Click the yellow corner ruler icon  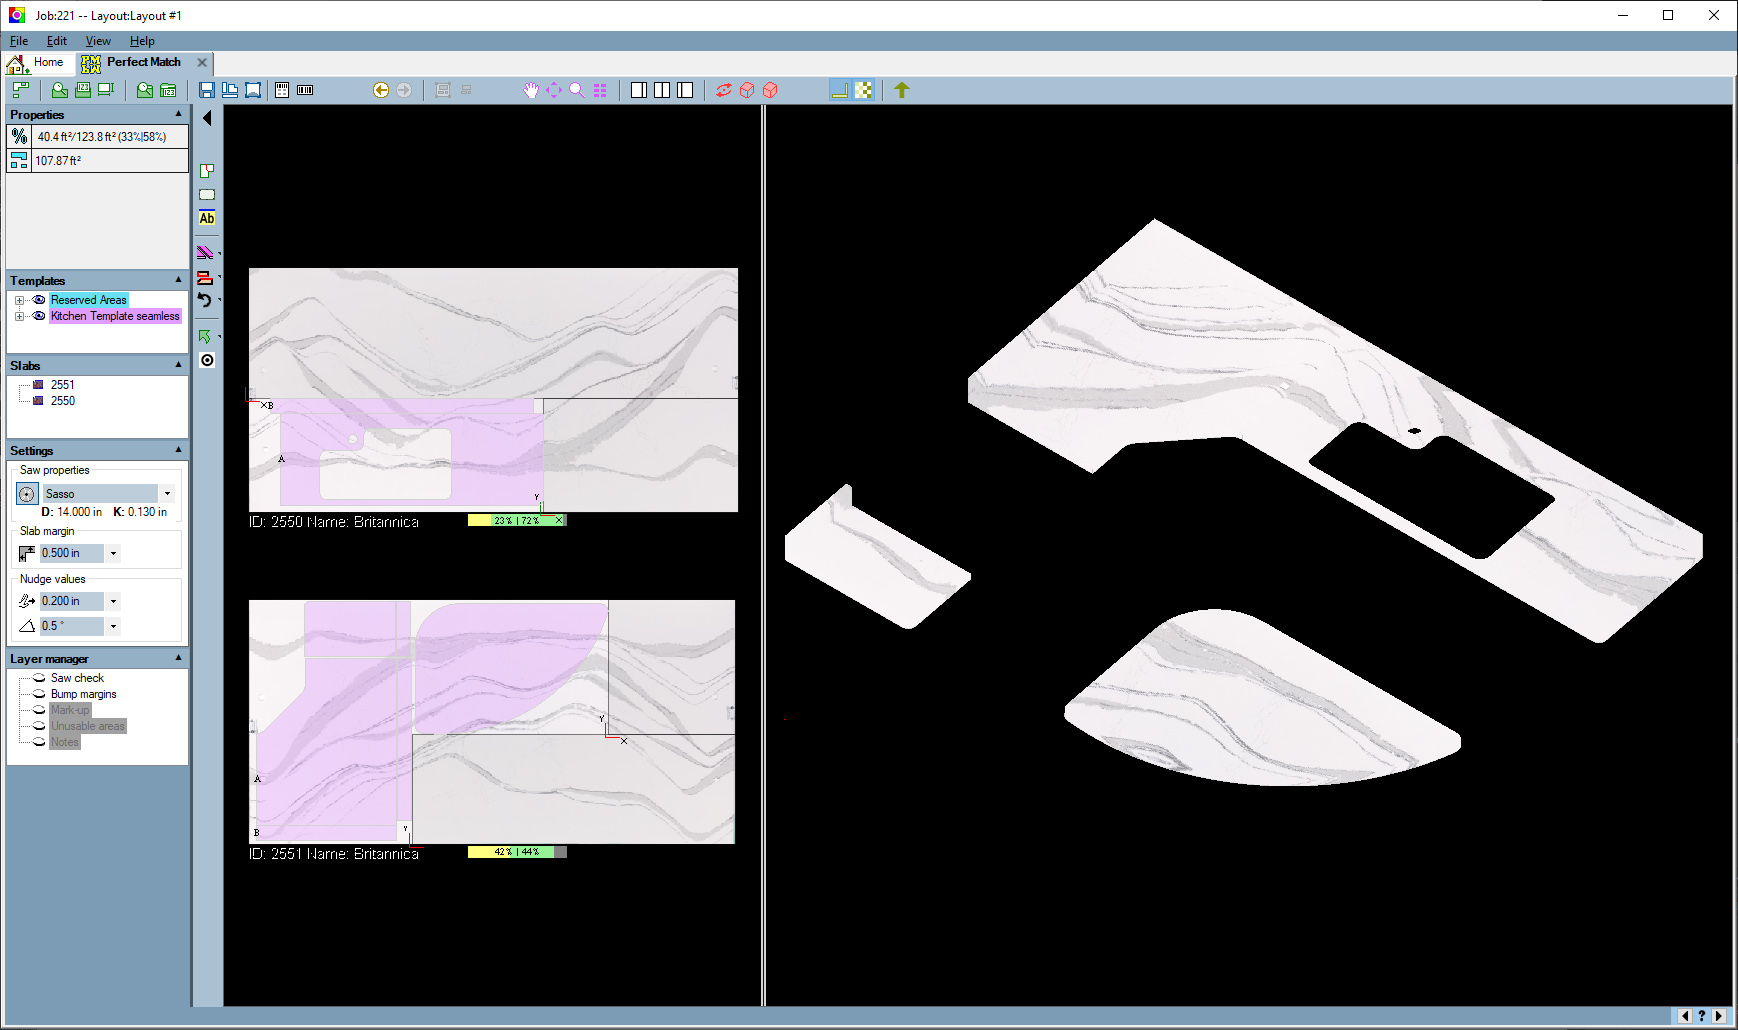[840, 90]
